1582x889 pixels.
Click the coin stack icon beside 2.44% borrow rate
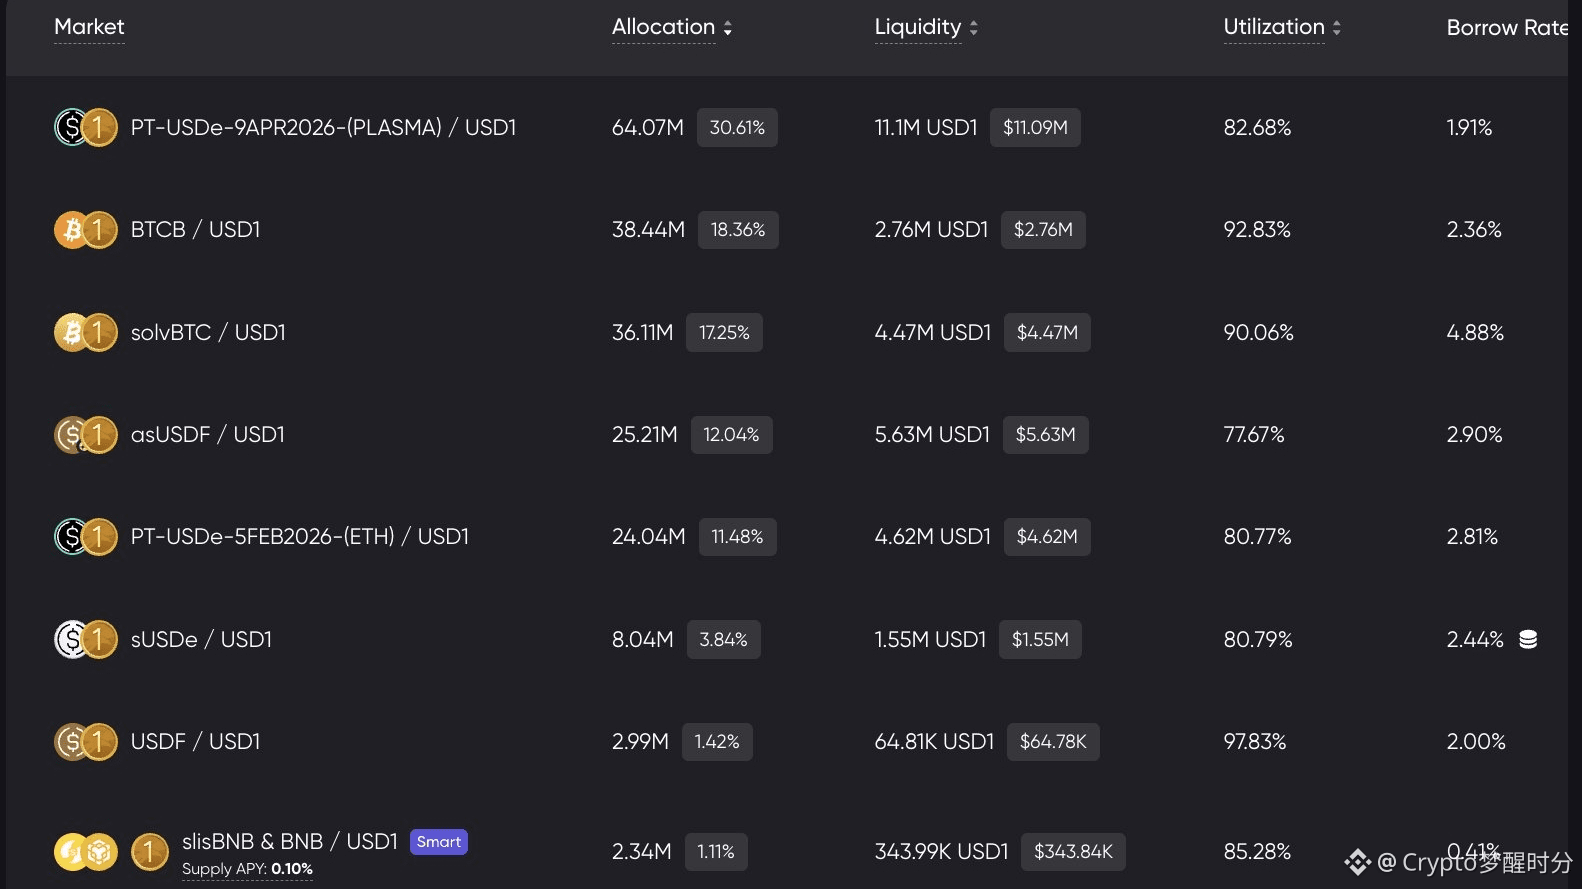[1528, 640]
